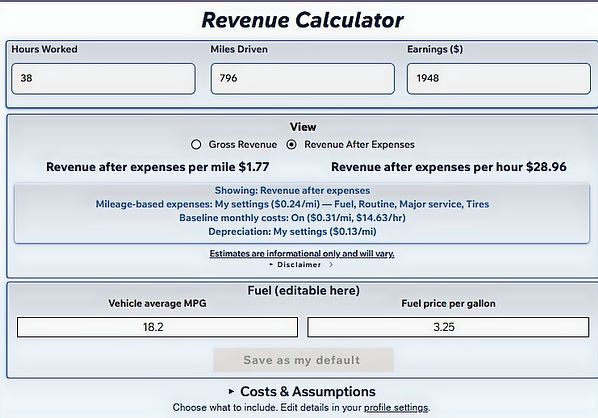Edit the Vehicle average MPG field

(x=158, y=327)
